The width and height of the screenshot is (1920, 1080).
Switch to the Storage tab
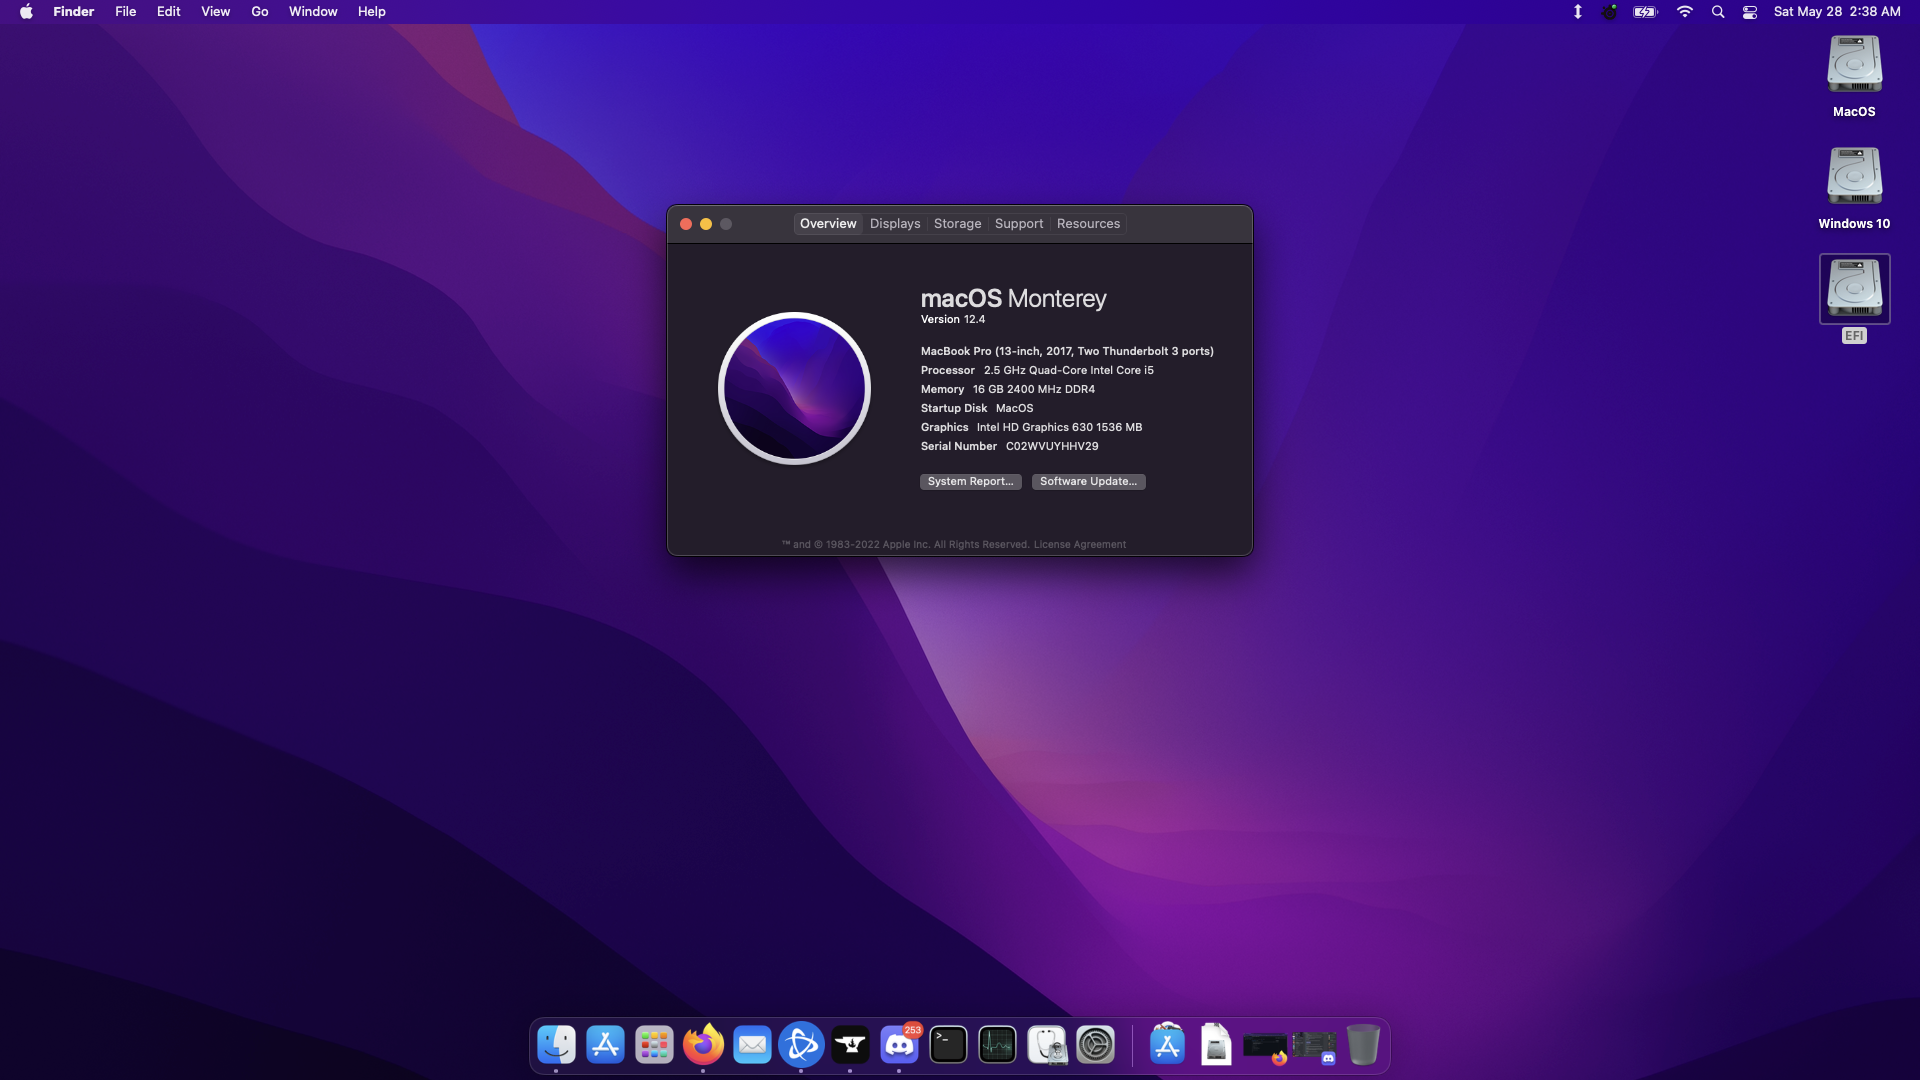[x=957, y=224]
